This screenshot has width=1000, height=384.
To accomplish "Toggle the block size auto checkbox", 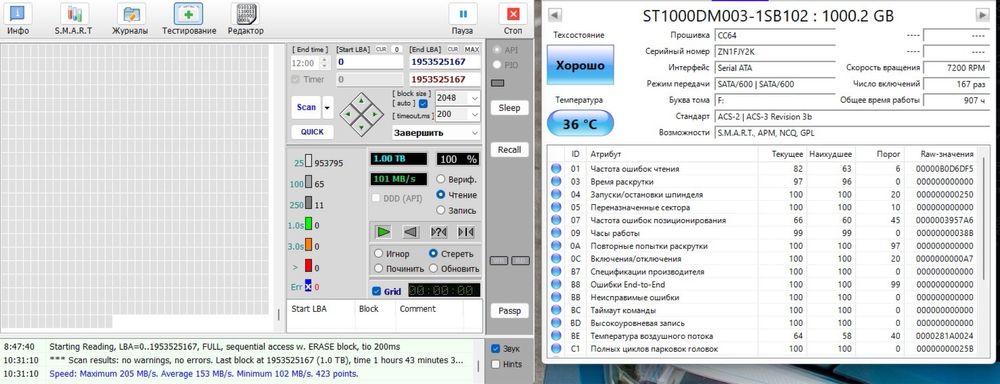I will coord(423,103).
